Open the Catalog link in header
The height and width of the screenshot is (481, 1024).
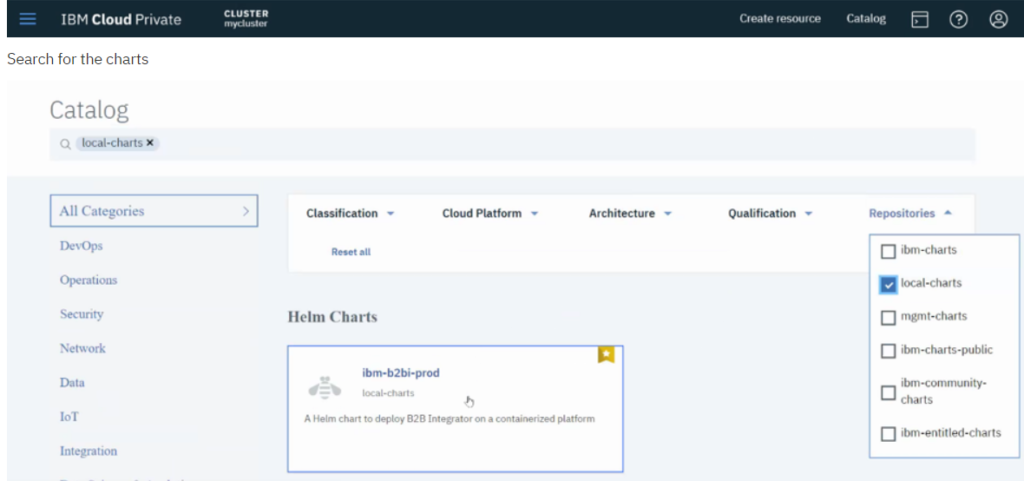[x=866, y=19]
